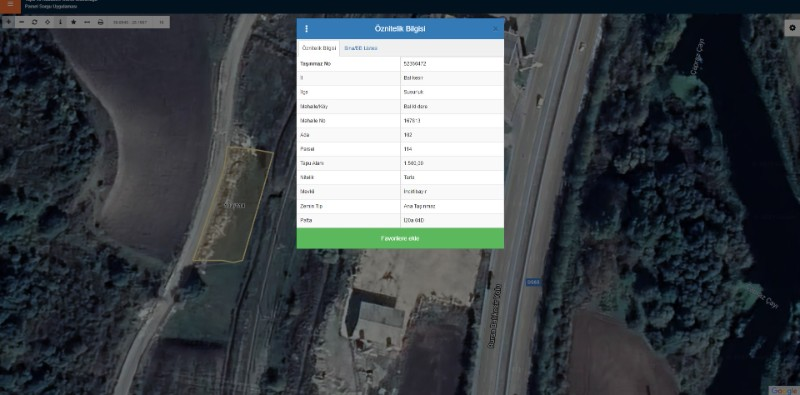Click the Mevkii value cell
The image size is (800, 395).
pos(452,192)
